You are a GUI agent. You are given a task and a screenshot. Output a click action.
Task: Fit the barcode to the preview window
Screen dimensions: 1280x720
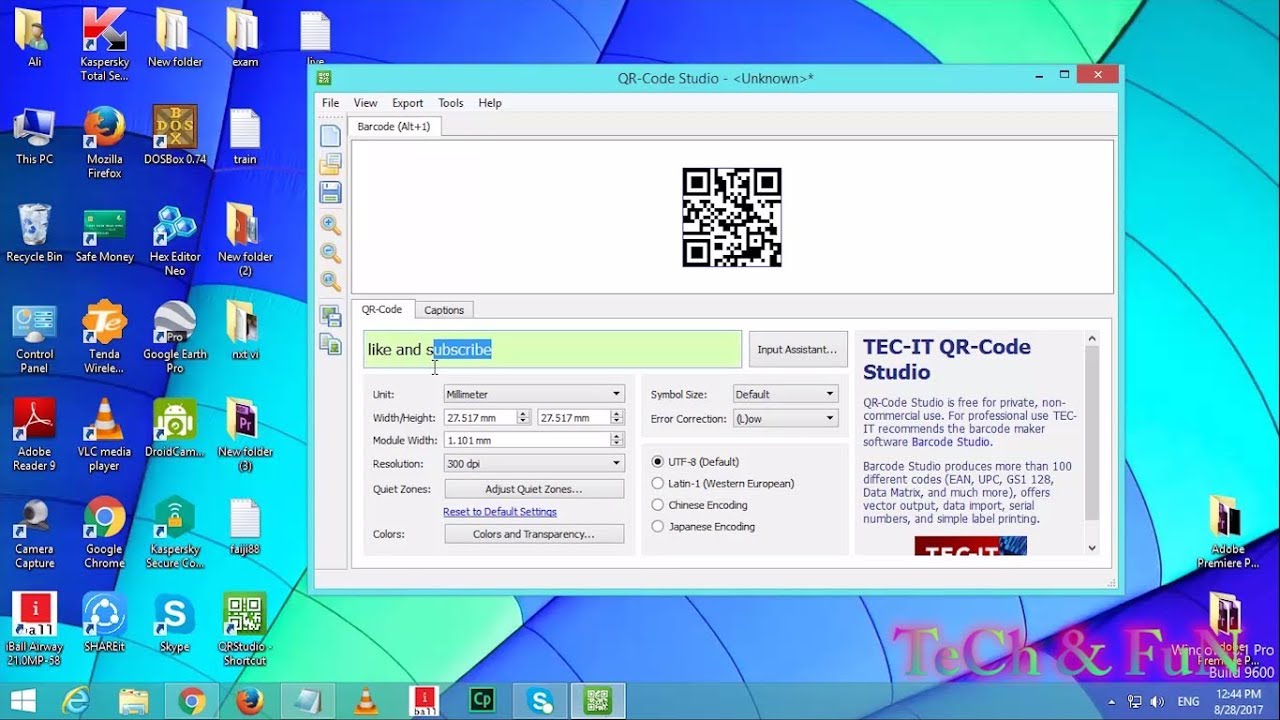[331, 281]
